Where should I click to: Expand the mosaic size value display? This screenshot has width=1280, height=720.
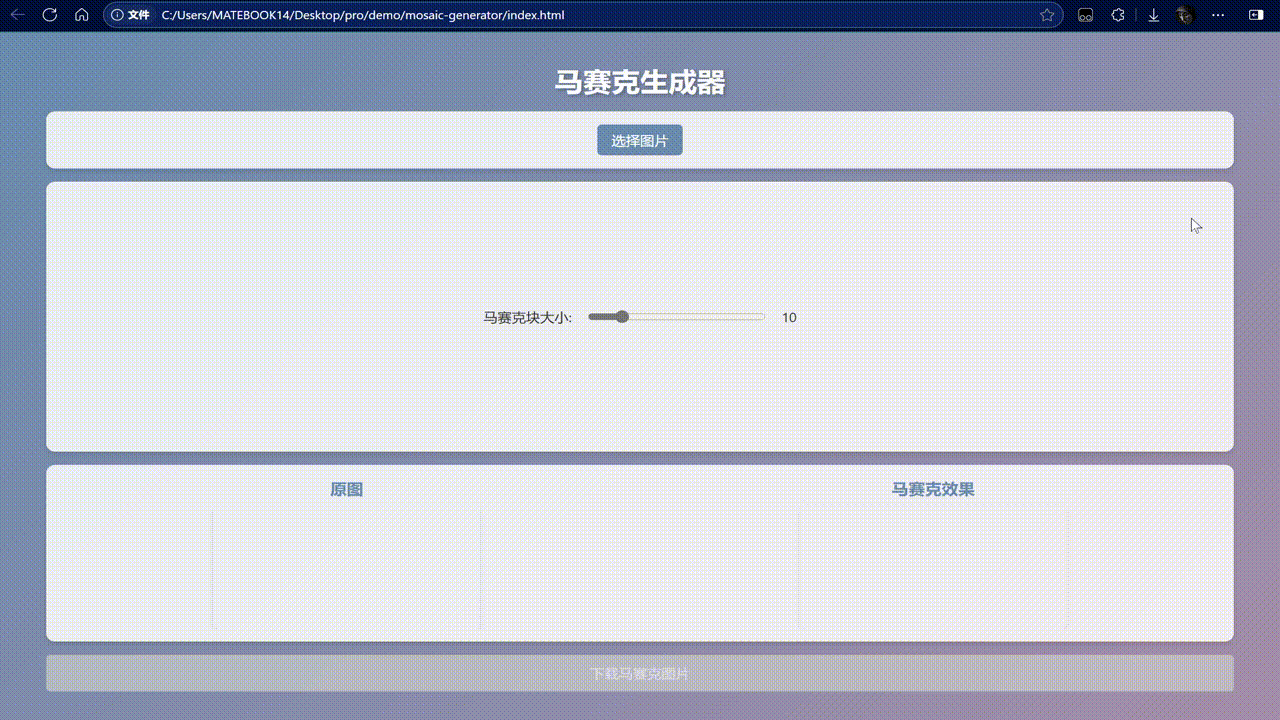pyautogui.click(x=789, y=317)
